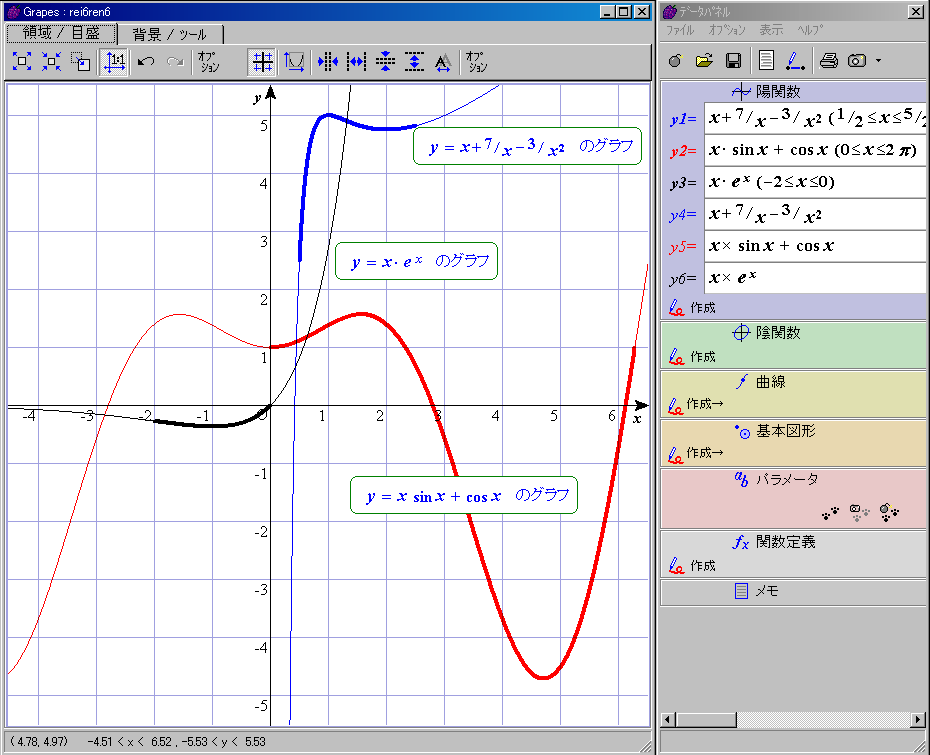Click the third paw-print icon in パラメータ

click(x=888, y=513)
